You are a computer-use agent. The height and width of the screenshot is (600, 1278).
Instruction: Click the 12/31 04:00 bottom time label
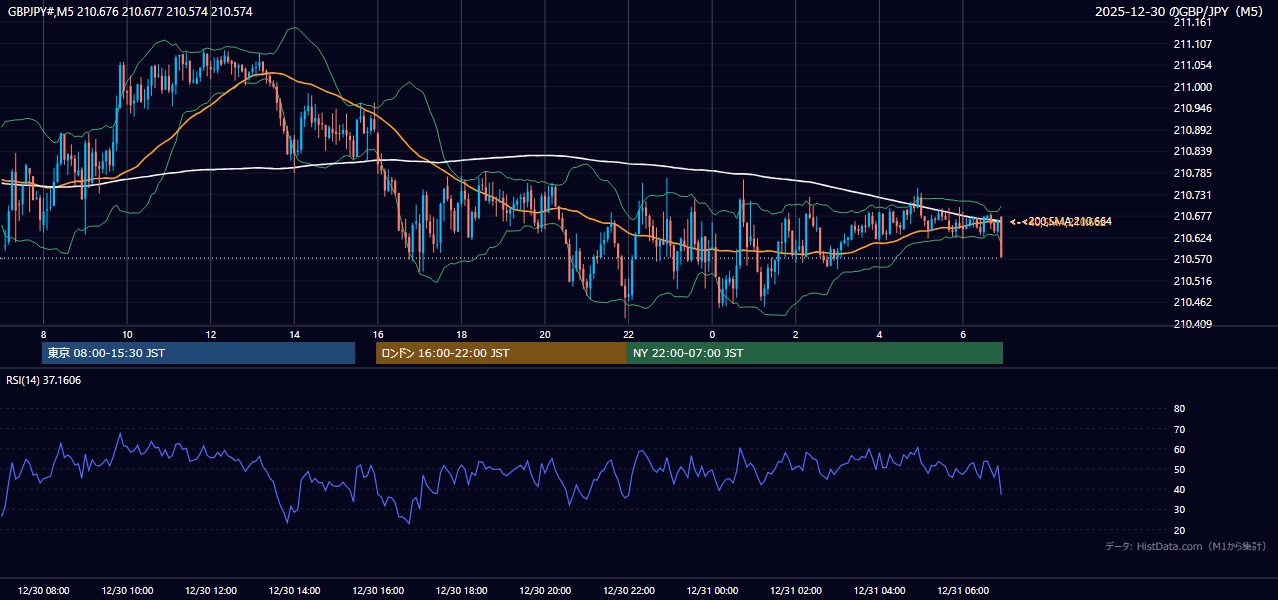(x=879, y=591)
